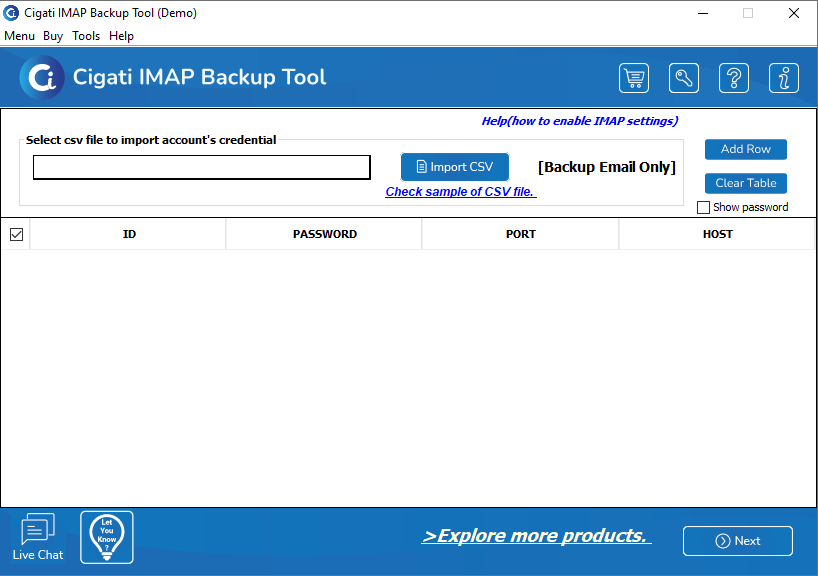Viewport: 818px width, 576px height.
Task: Open the Buy menu
Action: coord(53,35)
